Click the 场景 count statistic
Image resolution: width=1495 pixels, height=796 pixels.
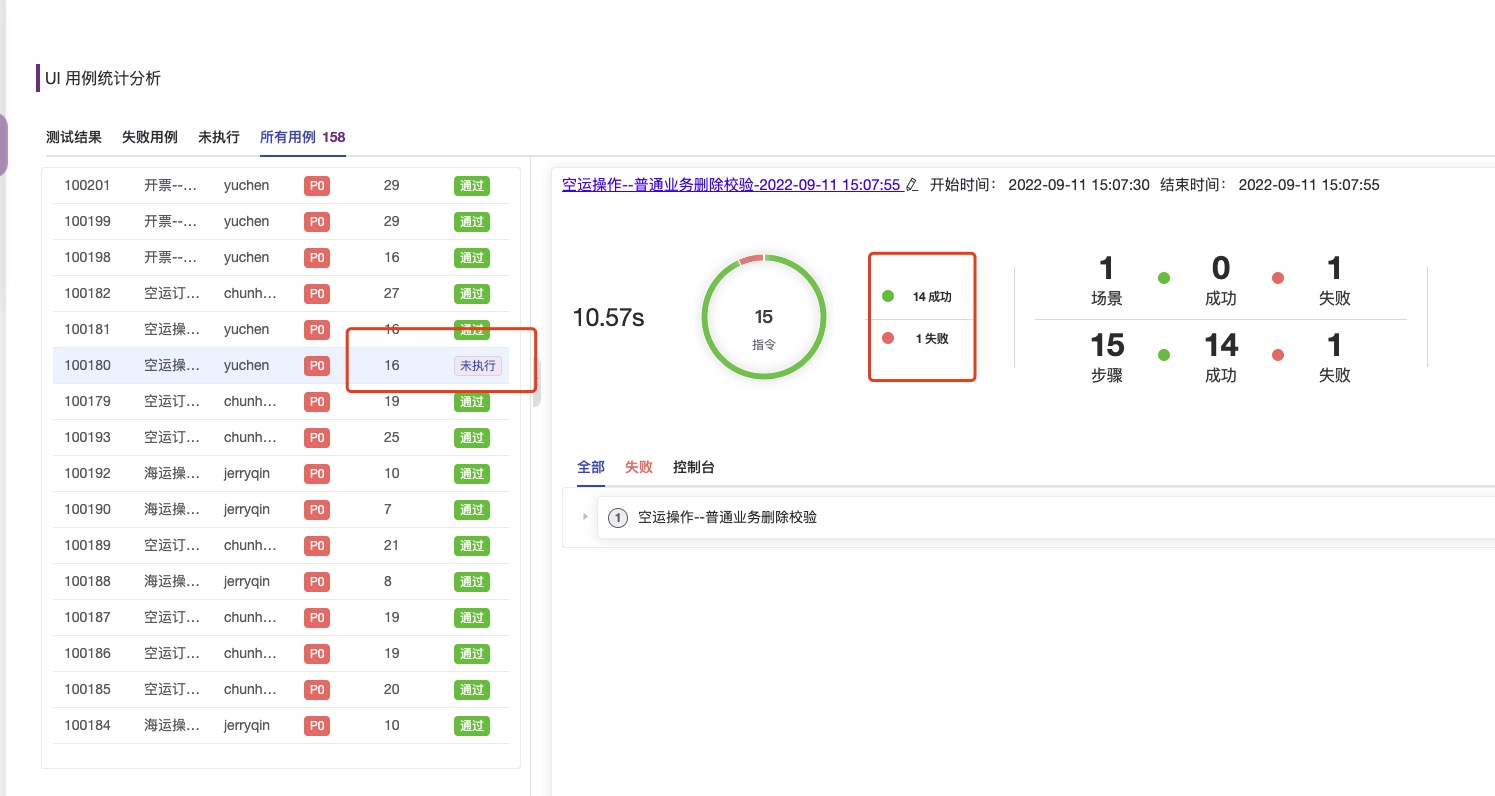pos(1106,280)
